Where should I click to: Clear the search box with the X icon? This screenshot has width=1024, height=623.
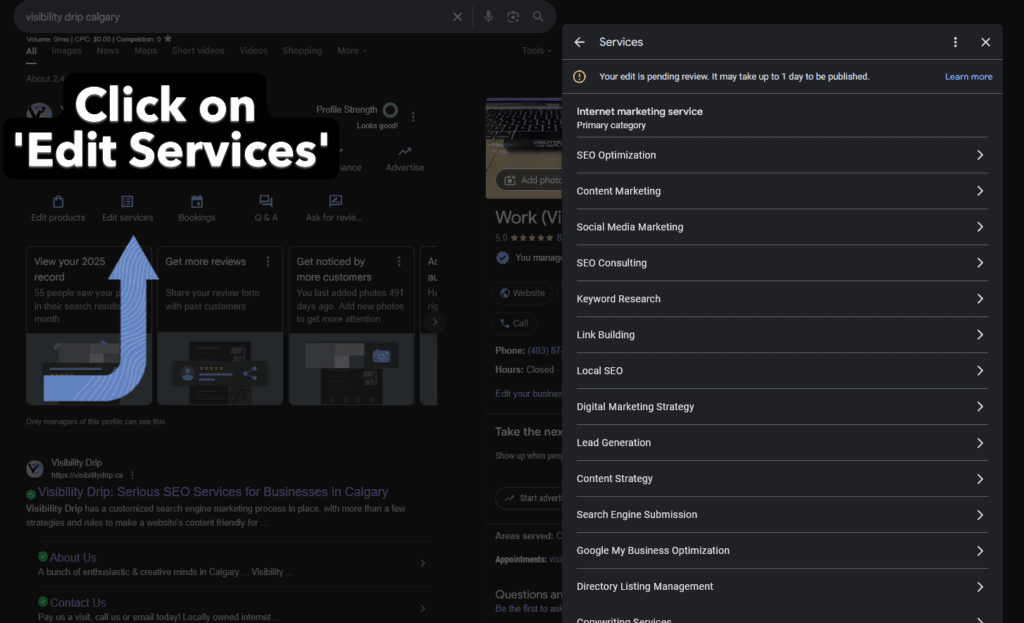[457, 17]
